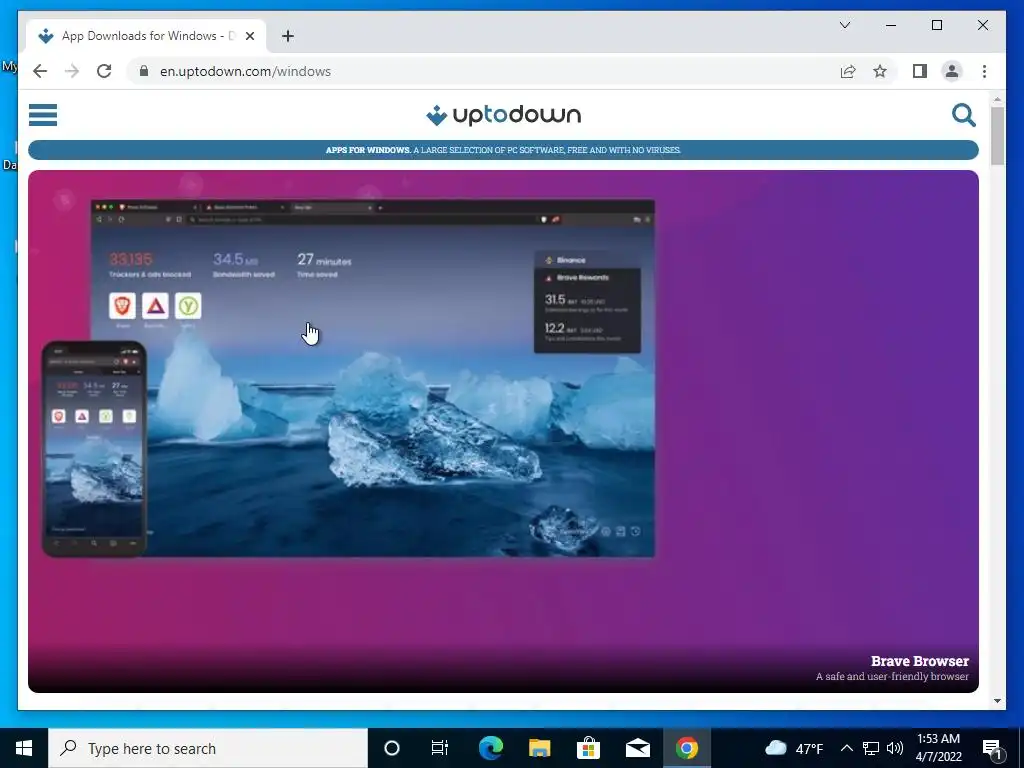Launch Microsoft Edge from taskbar
This screenshot has height=768, width=1024.
tap(490, 748)
